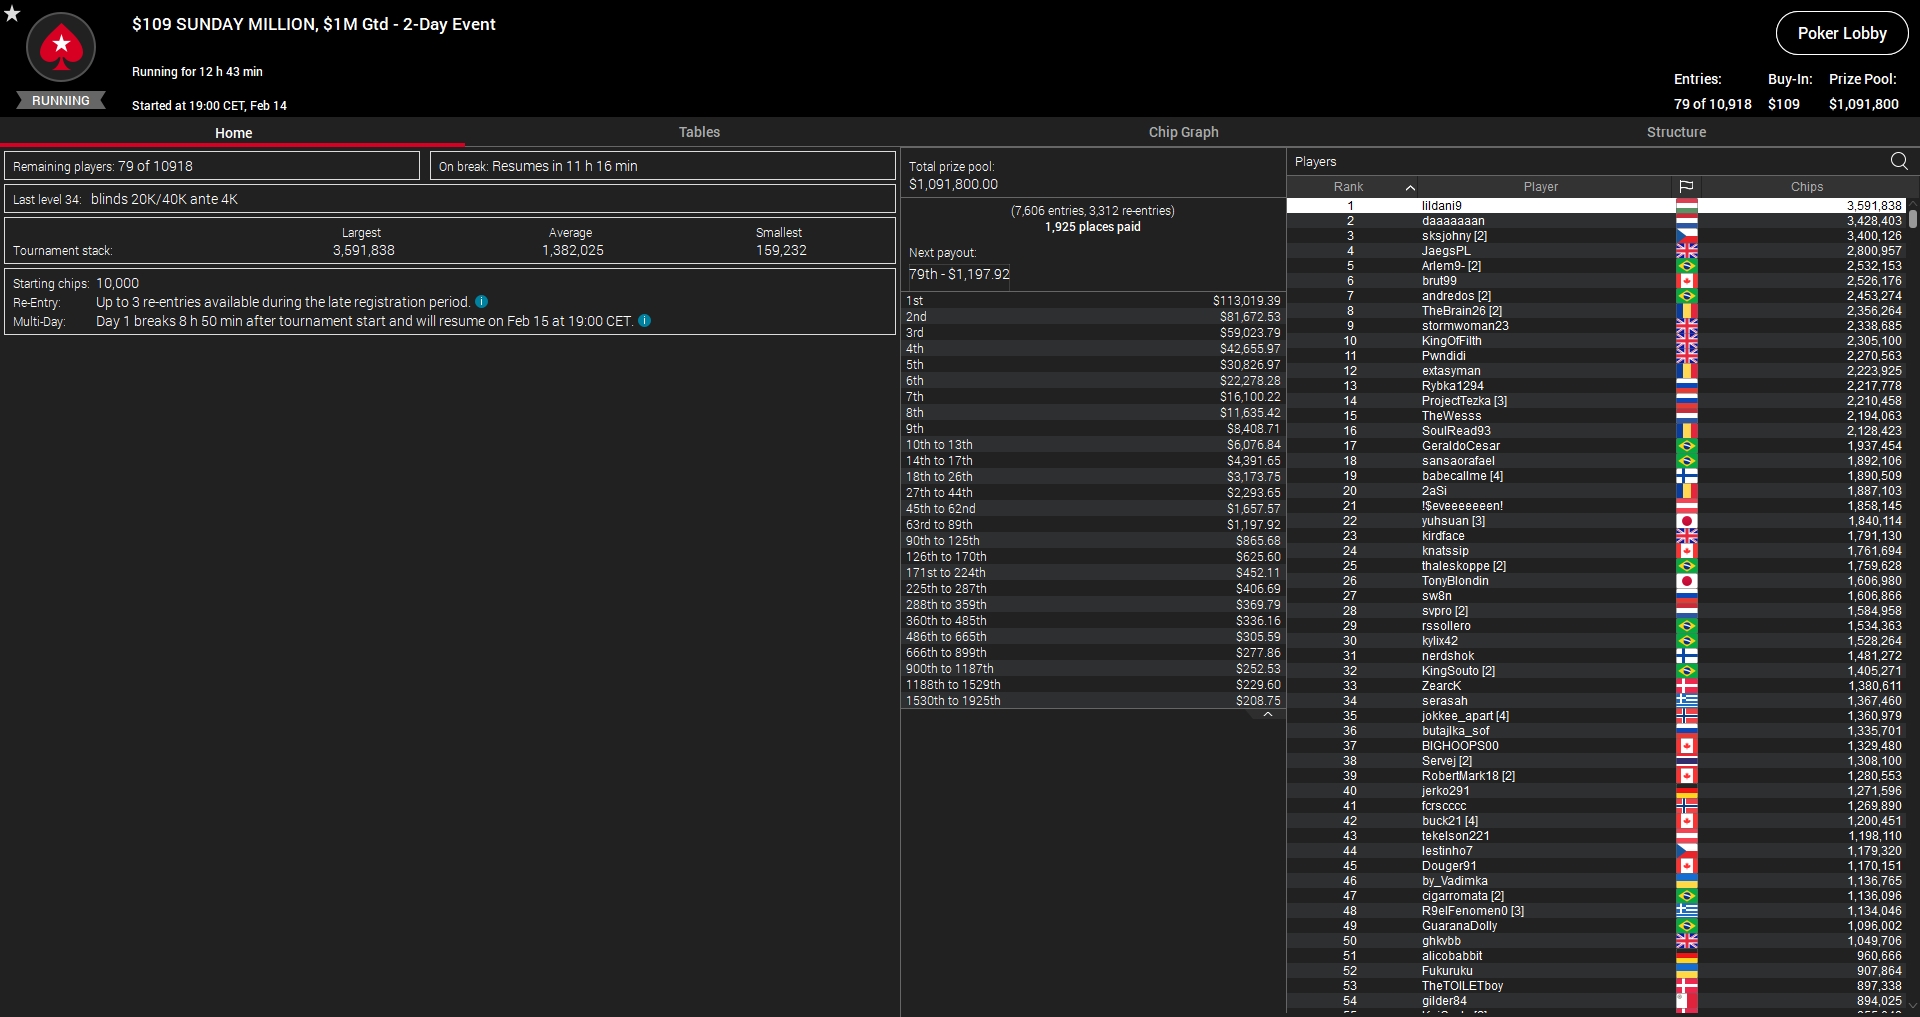Select player row SoulRead93
The width and height of the screenshot is (1920, 1017).
(1596, 431)
